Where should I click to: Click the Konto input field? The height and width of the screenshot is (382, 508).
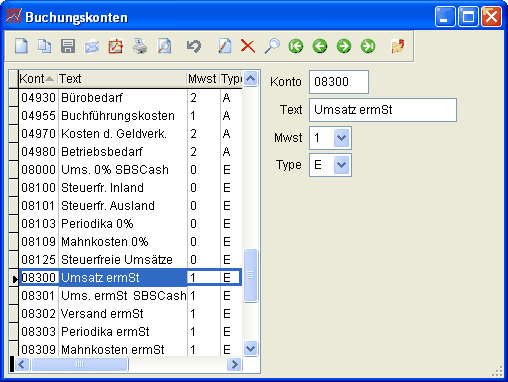pos(339,82)
